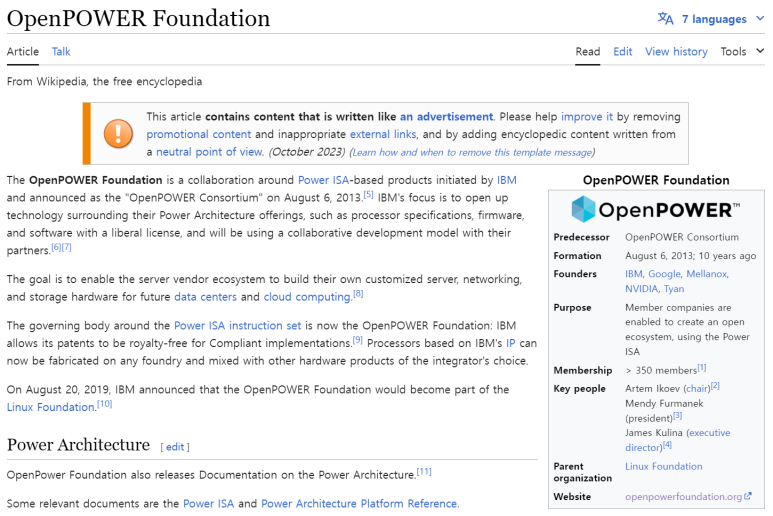Screen dimensions: 773x516
Task: Open Tyan founder link in infobox
Action: tap(674, 289)
